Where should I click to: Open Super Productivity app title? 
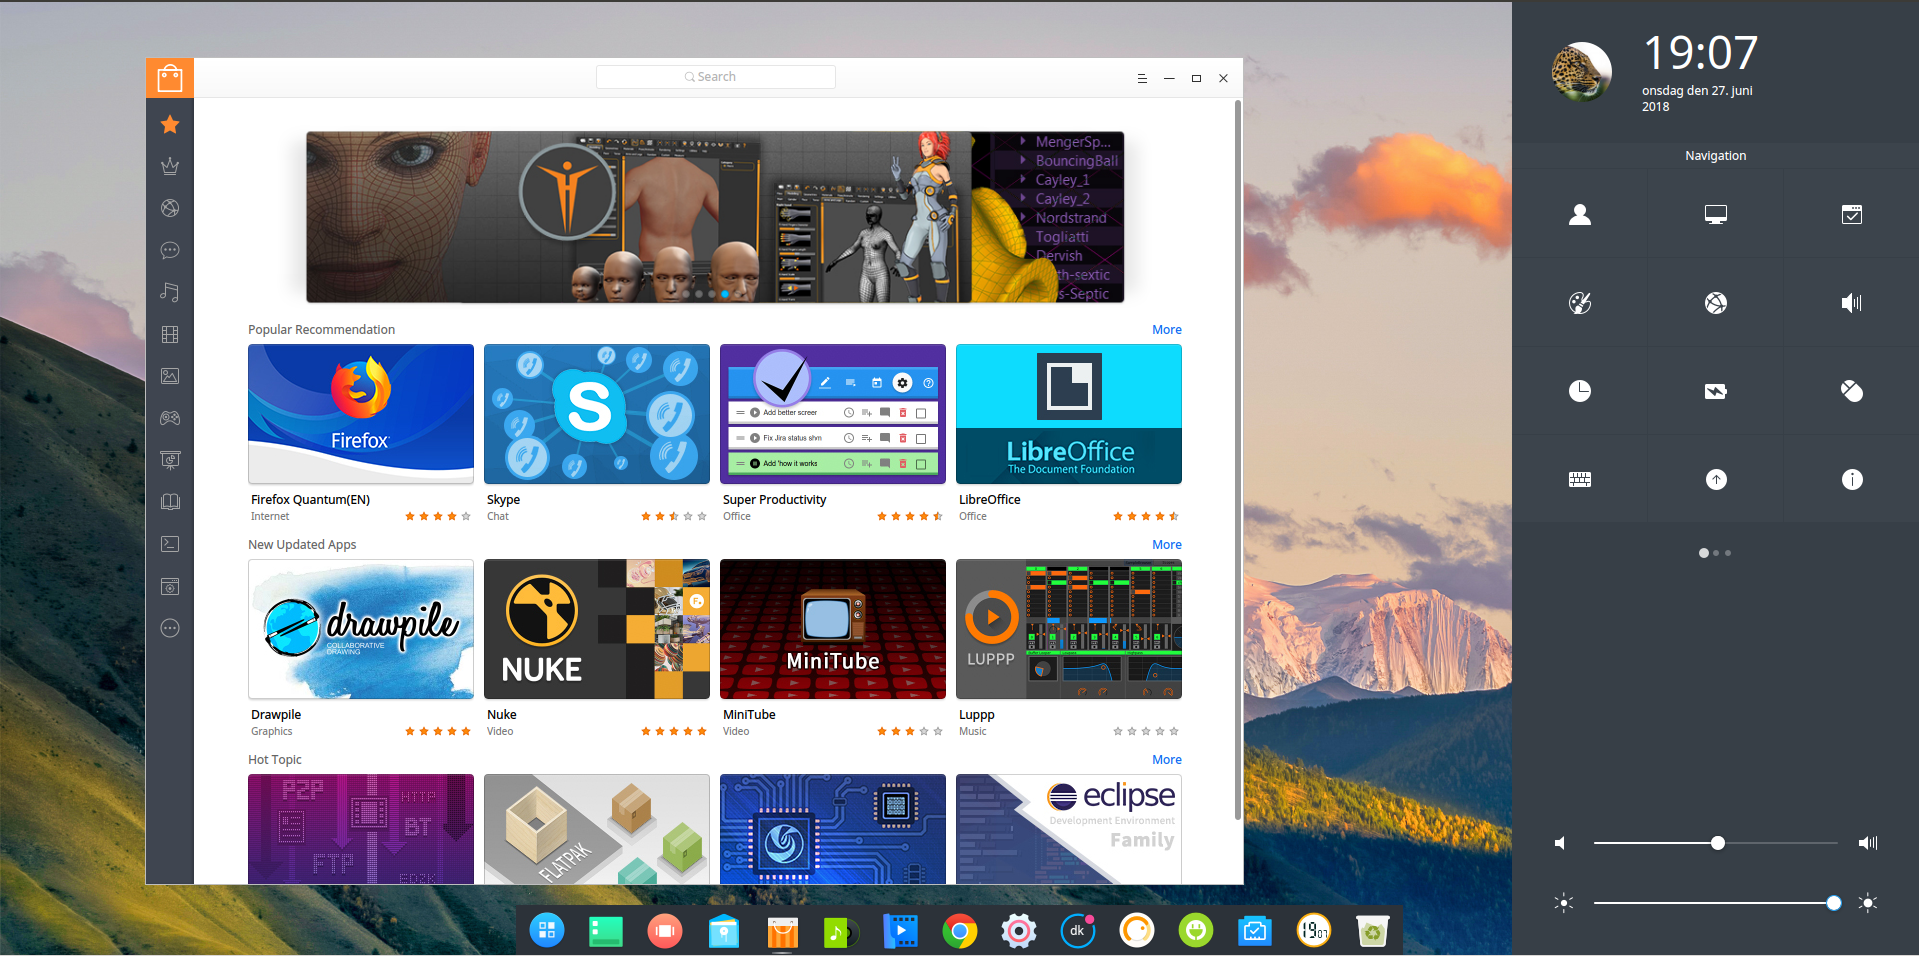[774, 500]
